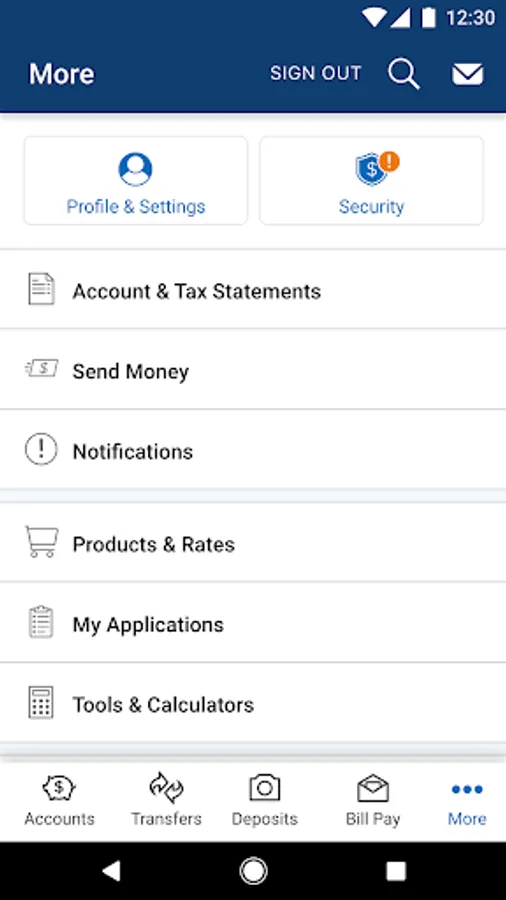506x900 pixels.
Task: Go to the Deposits tab
Action: (x=264, y=800)
